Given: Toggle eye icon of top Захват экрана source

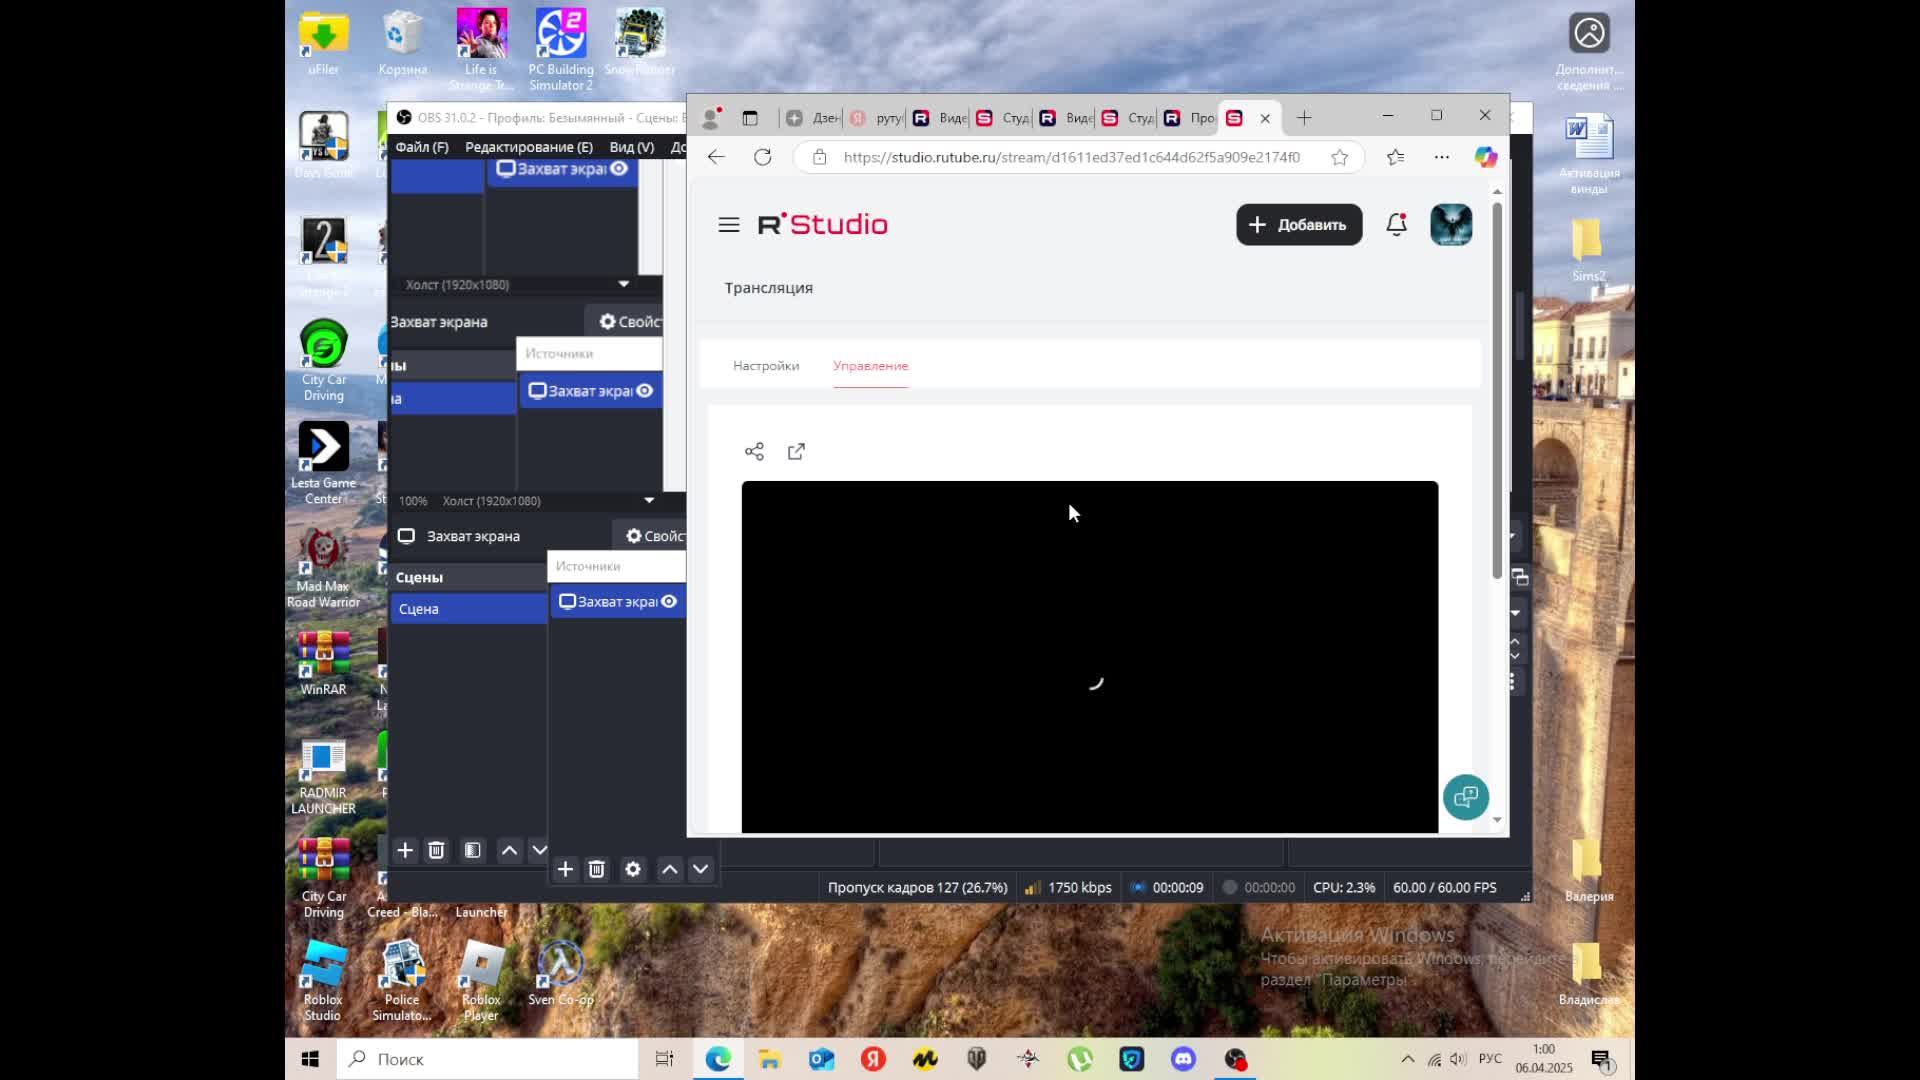Looking at the screenshot, I should 619,169.
